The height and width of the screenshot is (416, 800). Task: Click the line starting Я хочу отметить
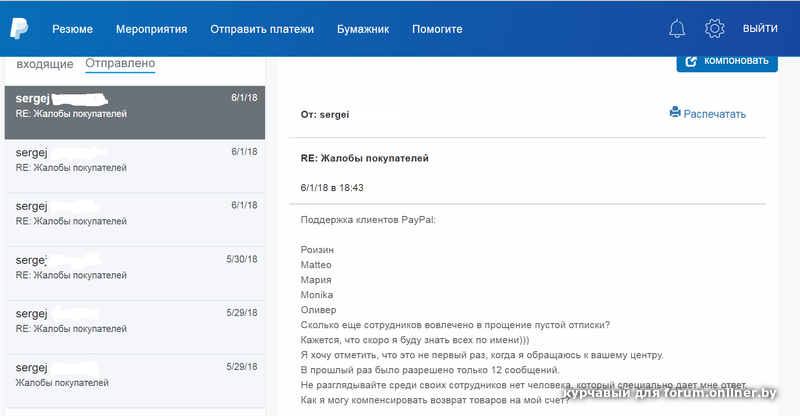482,355
